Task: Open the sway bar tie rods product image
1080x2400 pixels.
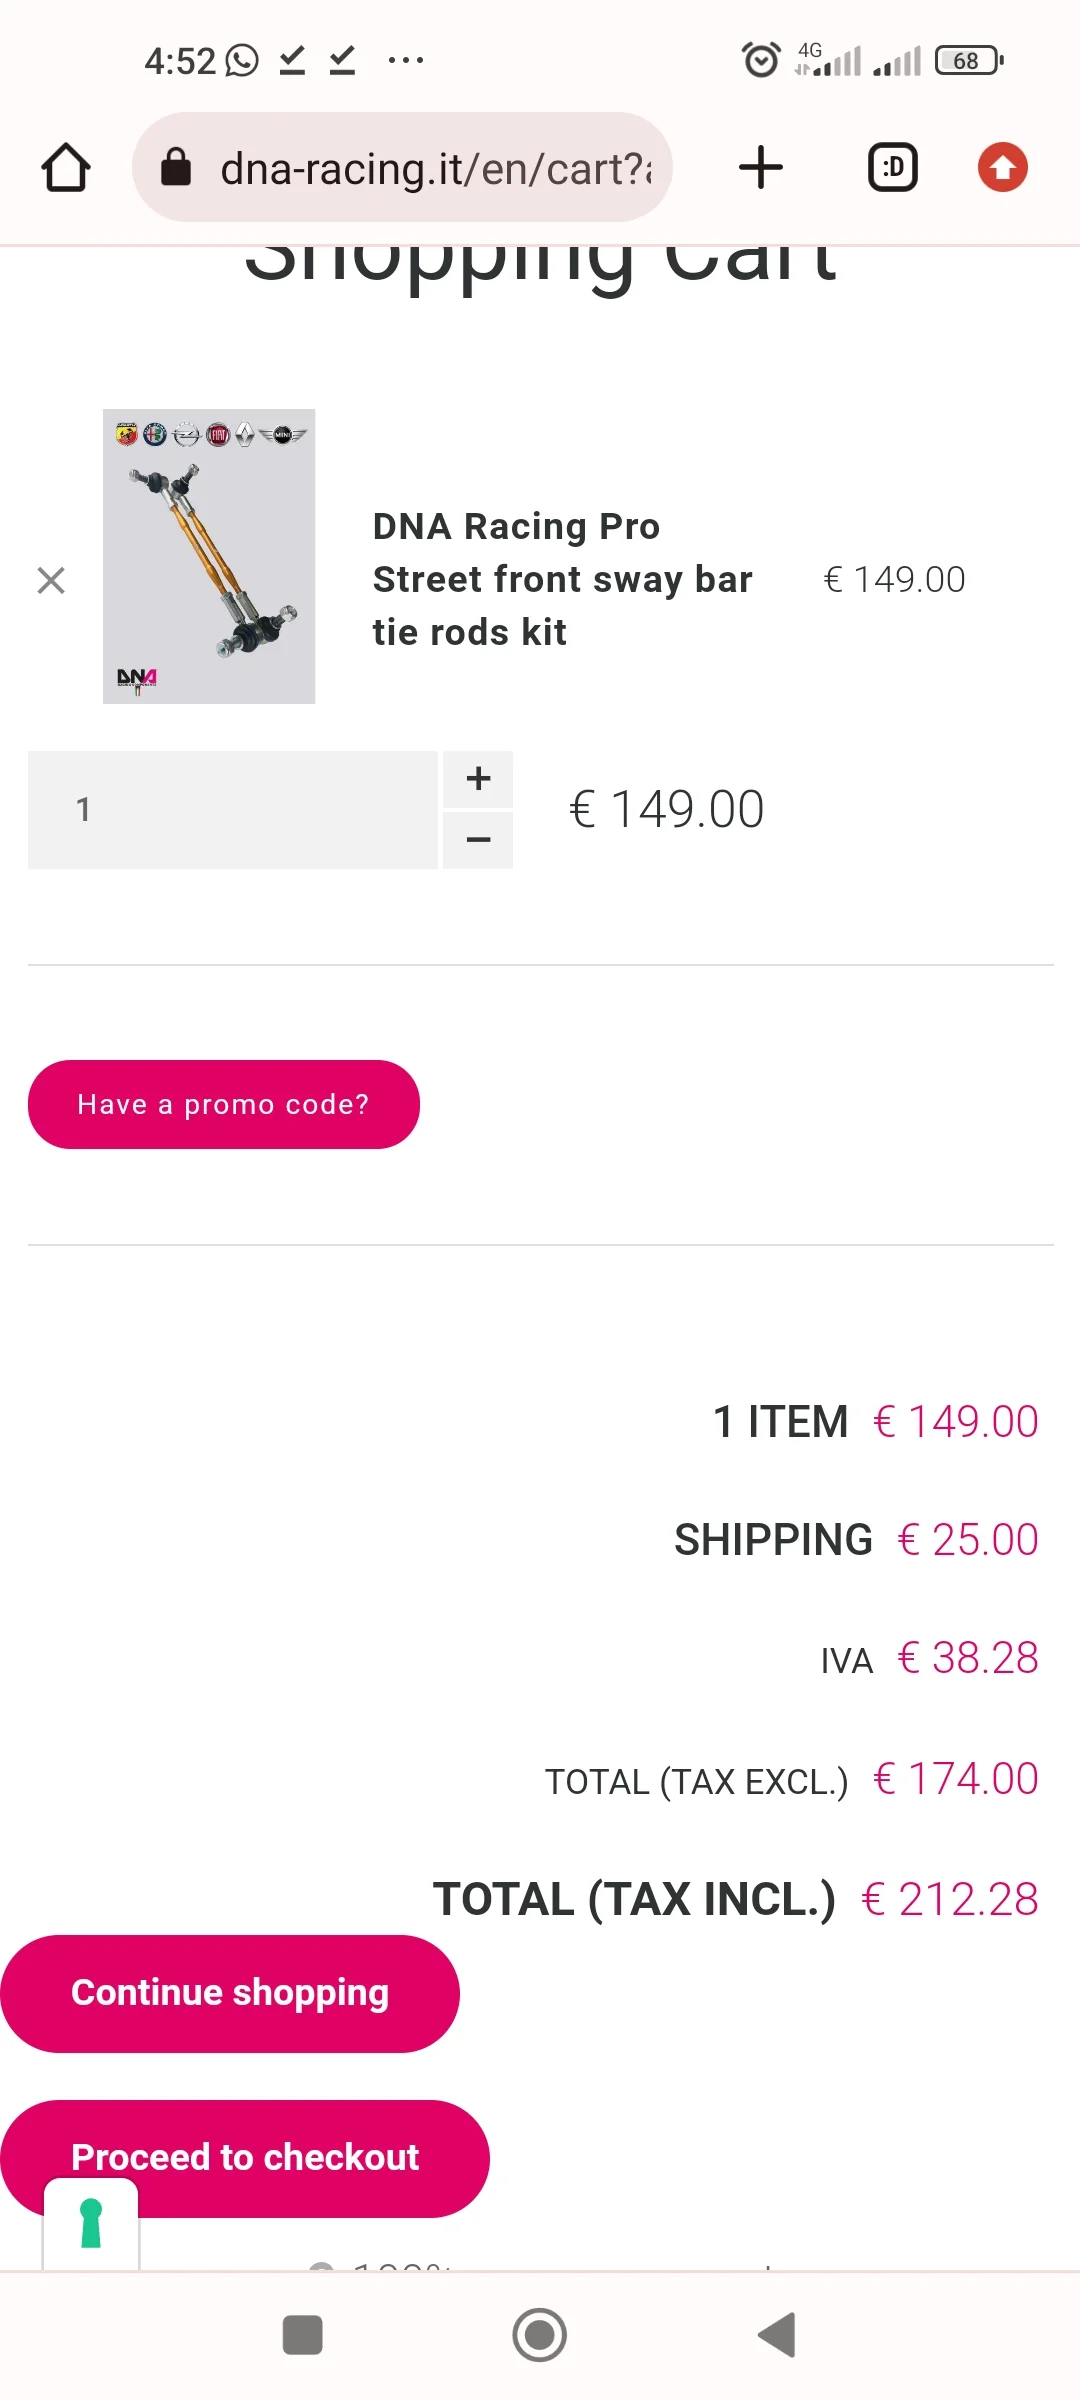Action: coord(209,556)
